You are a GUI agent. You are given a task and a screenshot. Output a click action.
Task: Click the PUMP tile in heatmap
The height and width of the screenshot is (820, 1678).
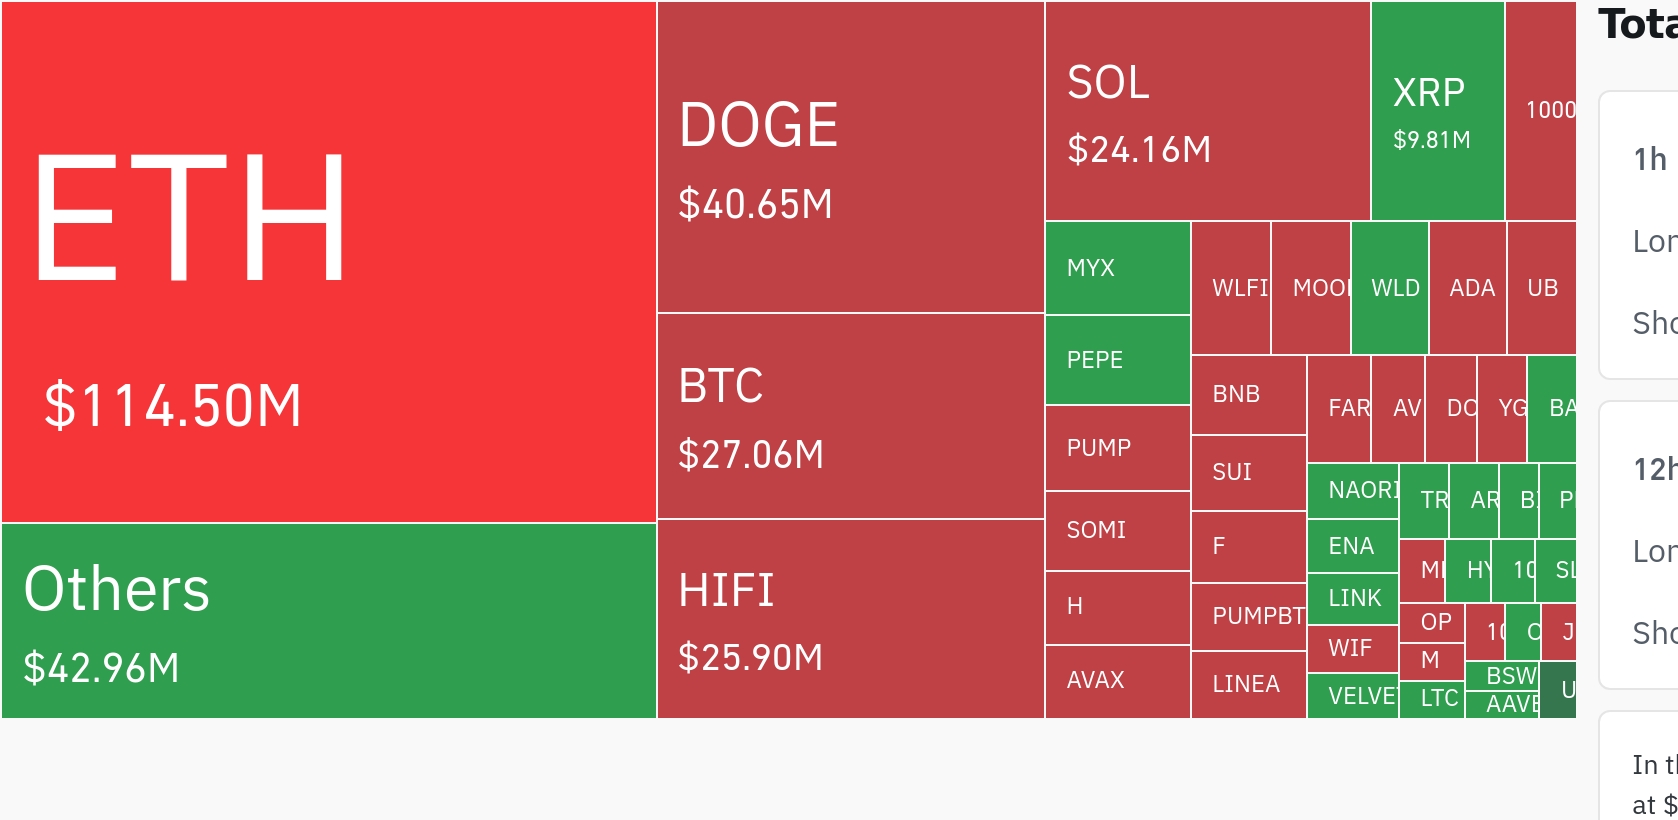[x=1117, y=448]
